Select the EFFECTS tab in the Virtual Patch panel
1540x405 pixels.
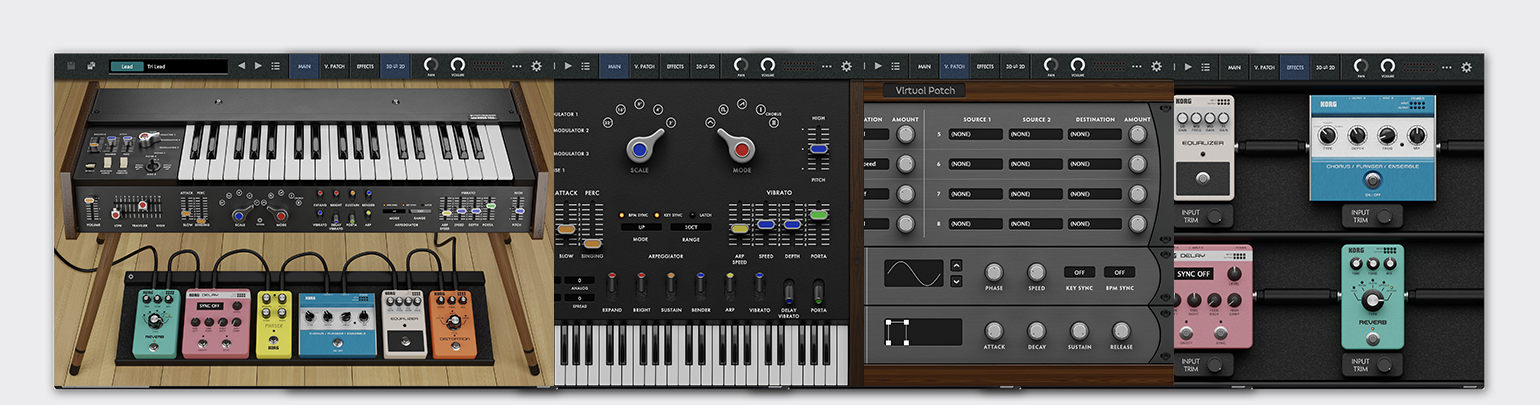click(985, 66)
